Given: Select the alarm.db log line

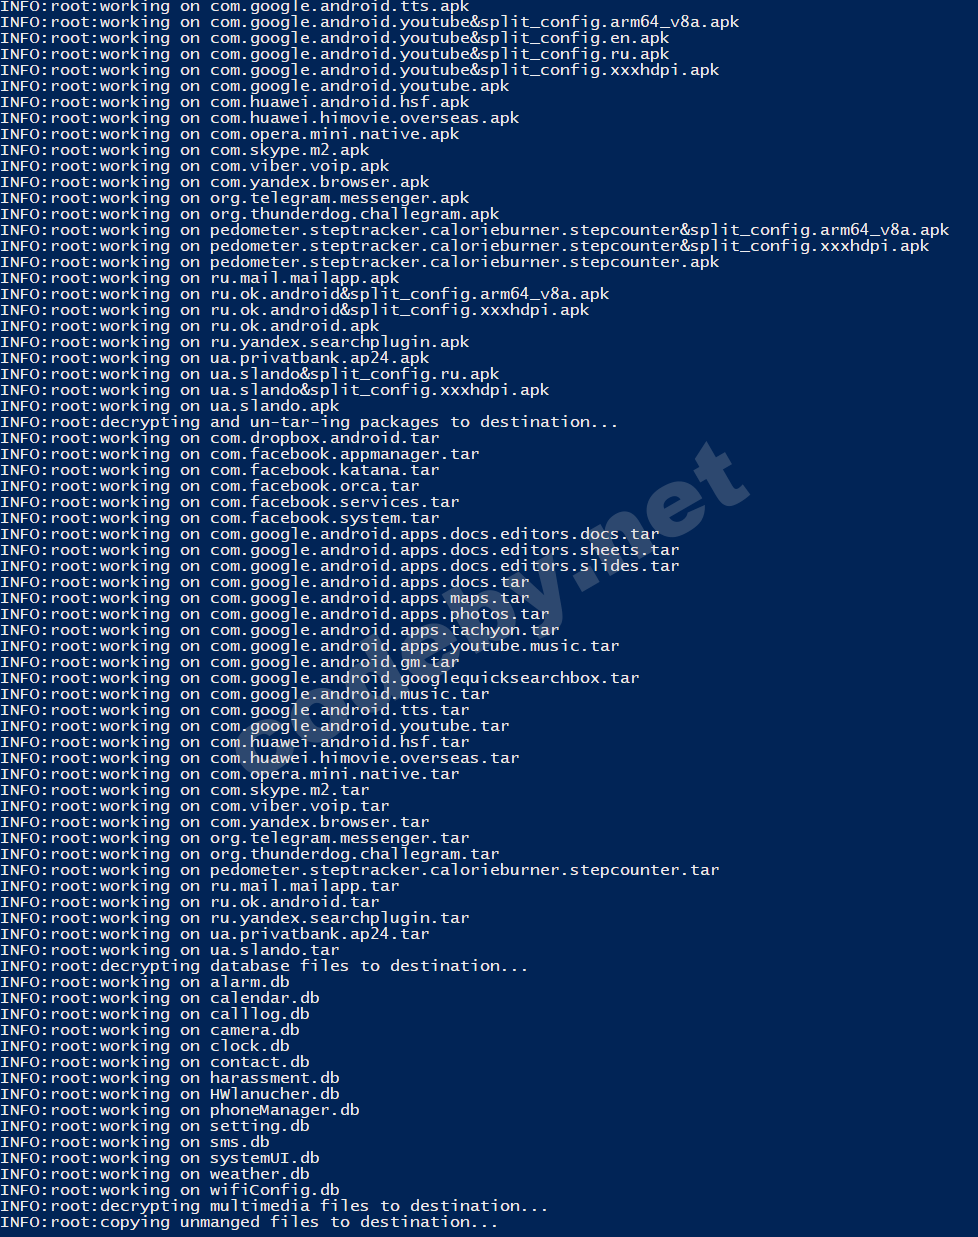Looking at the screenshot, I should 145,982.
